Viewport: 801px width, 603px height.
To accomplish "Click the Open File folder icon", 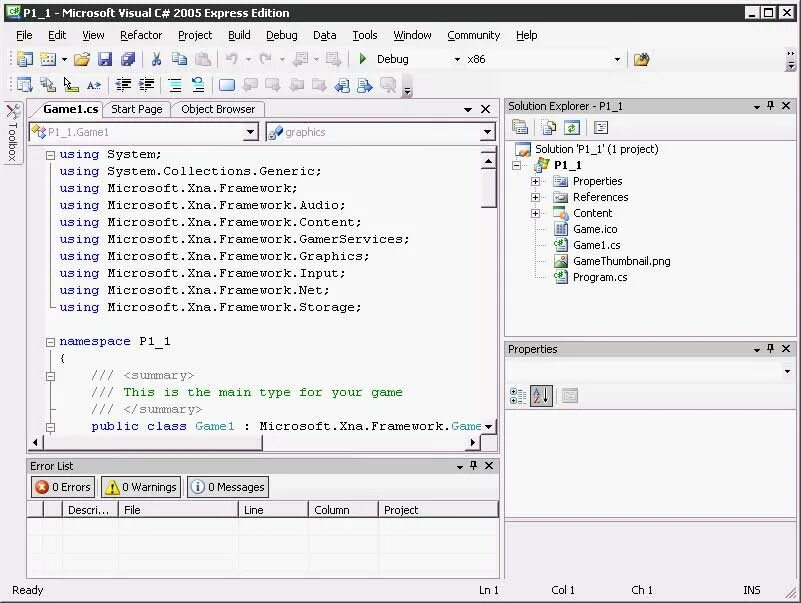I will 82,59.
